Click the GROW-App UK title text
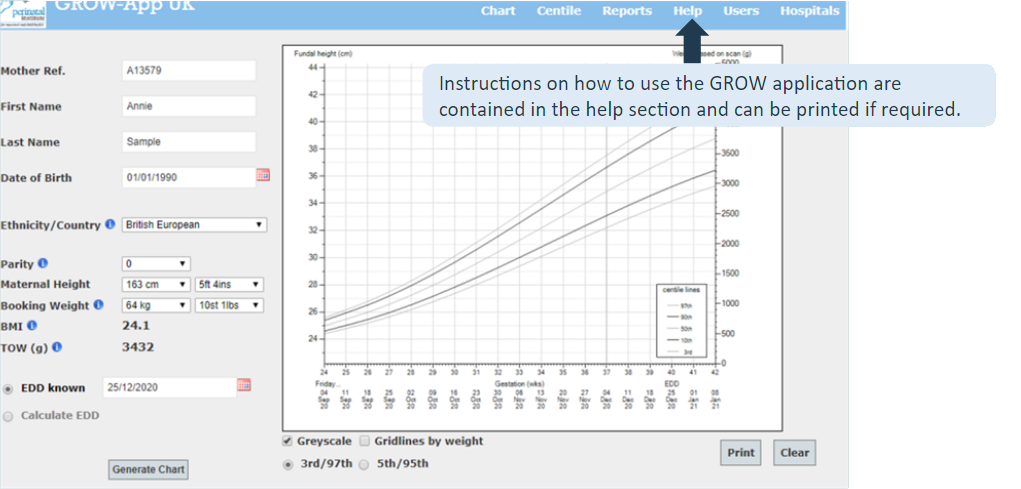Viewport: 1021px width, 489px height. pos(124,8)
